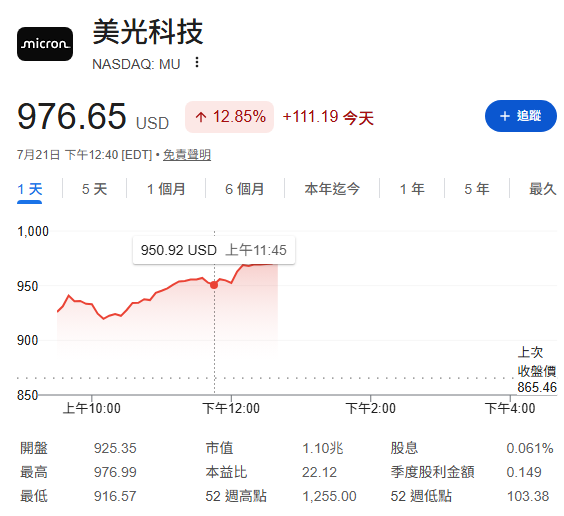Click the 976.65 price figure

click(x=72, y=116)
